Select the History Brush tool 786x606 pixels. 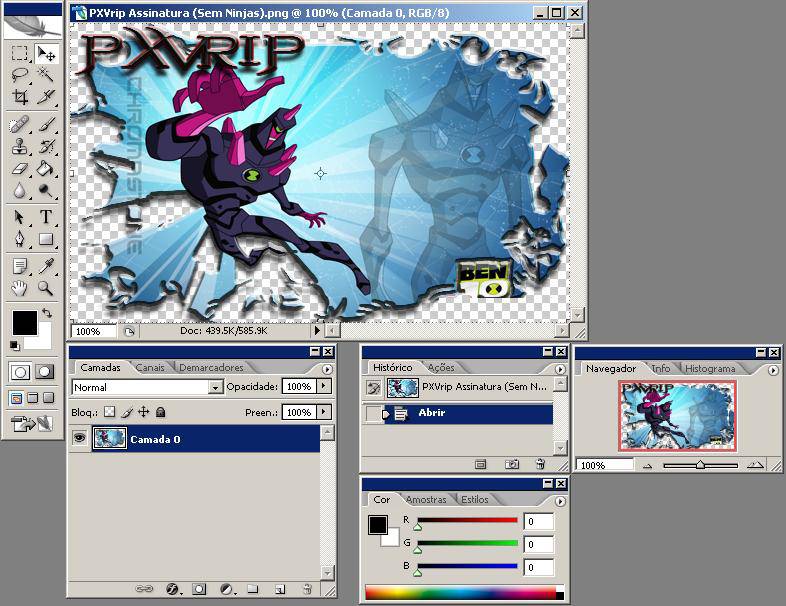point(46,146)
